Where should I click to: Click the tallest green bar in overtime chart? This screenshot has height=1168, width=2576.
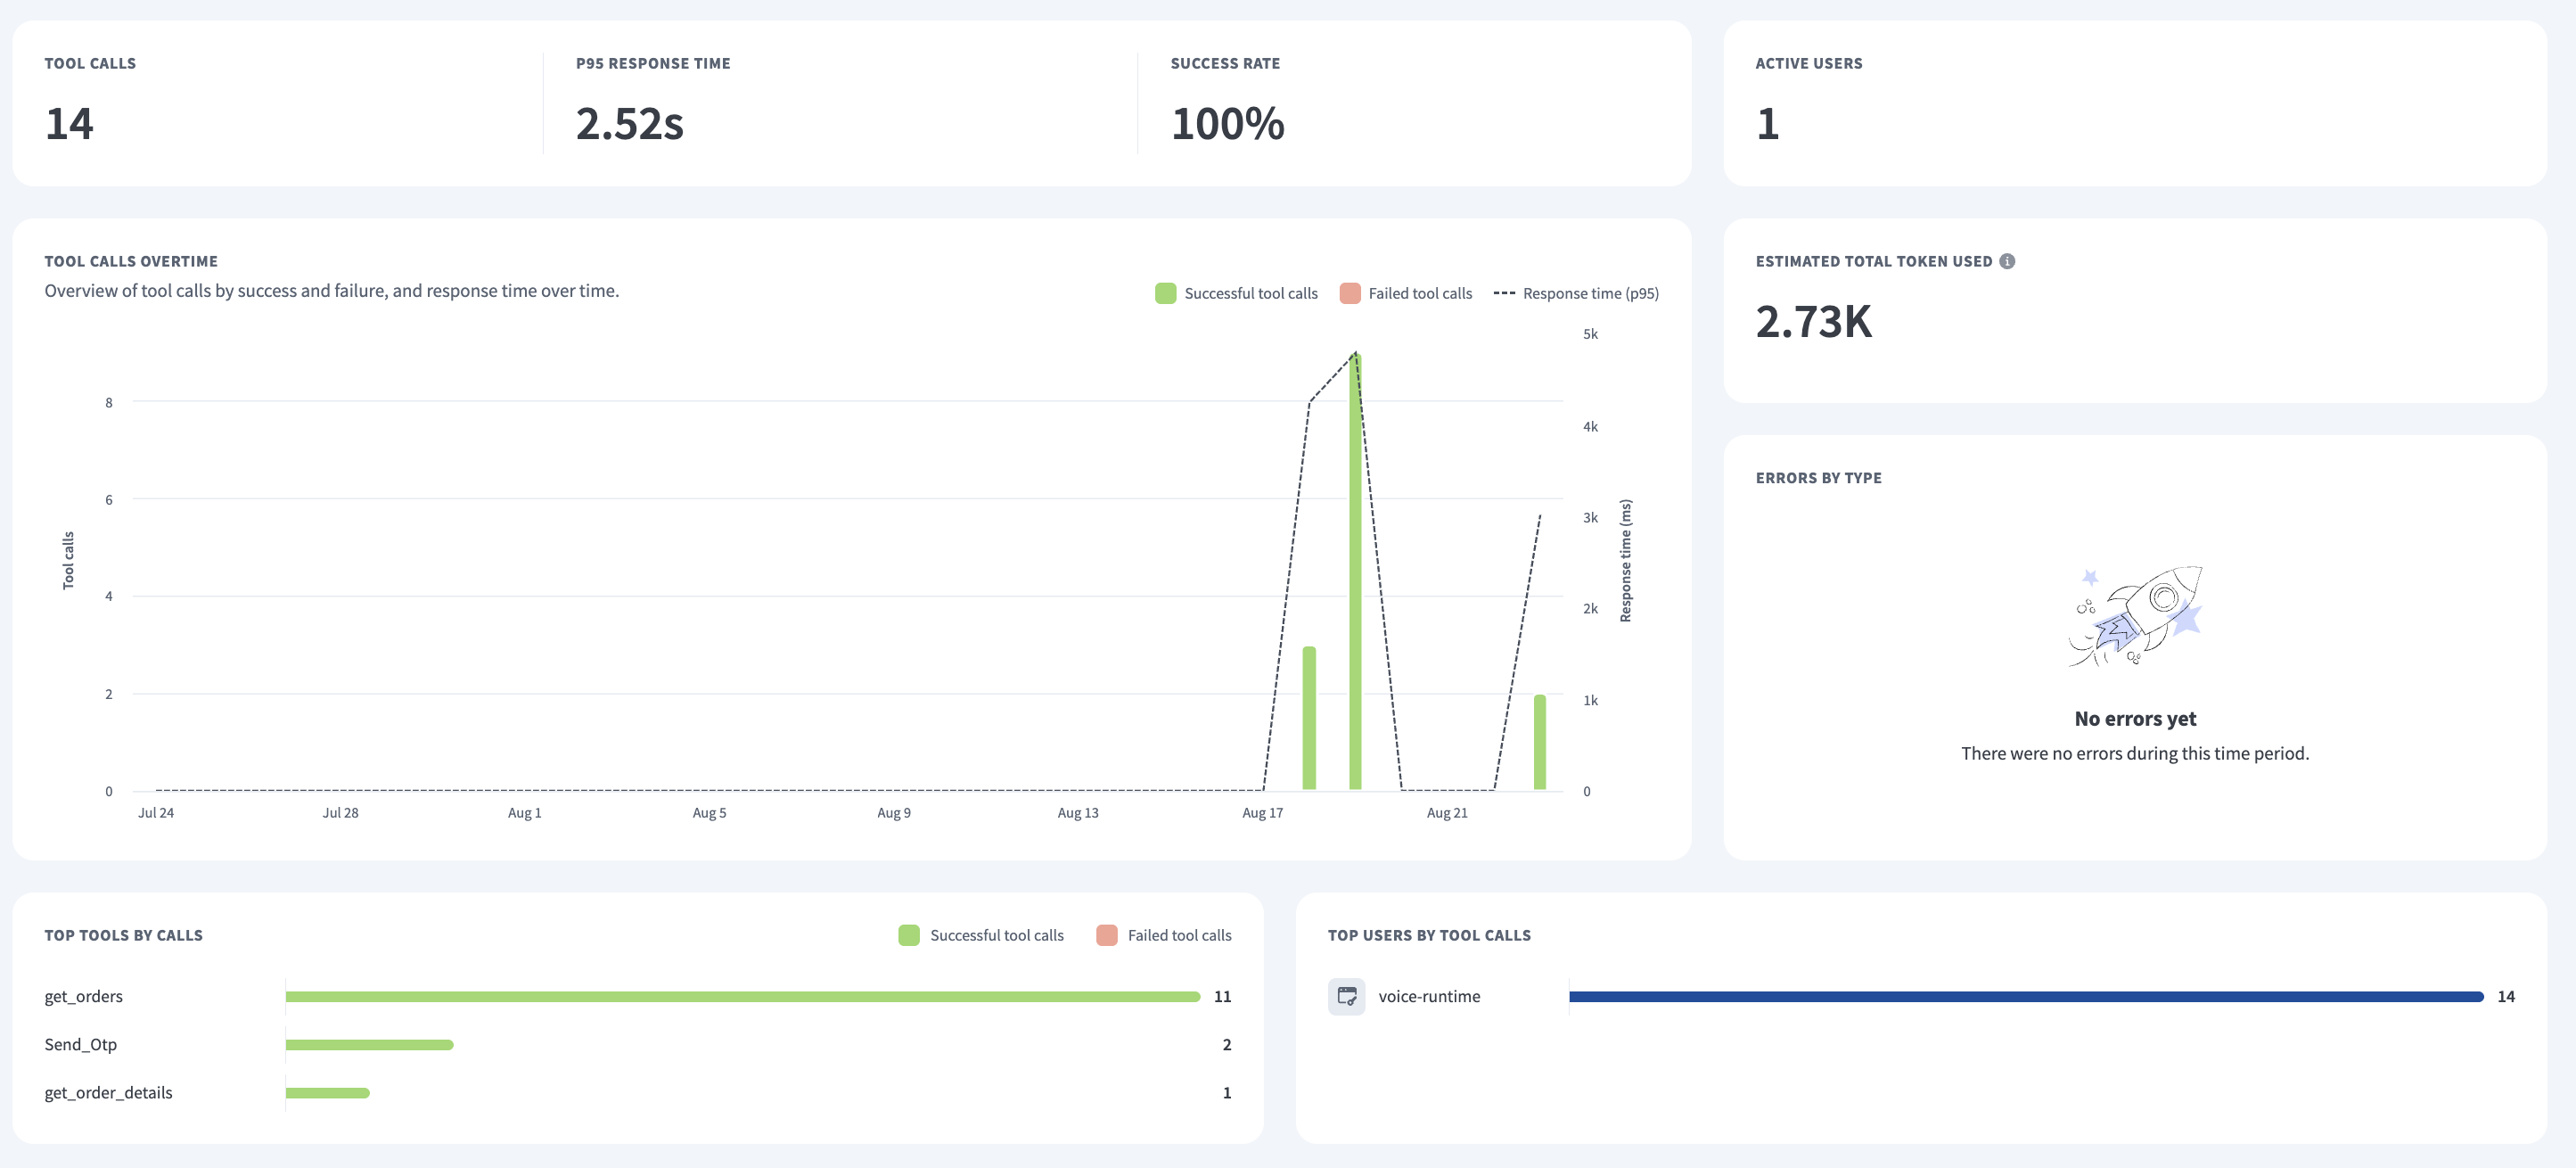coord(1355,571)
